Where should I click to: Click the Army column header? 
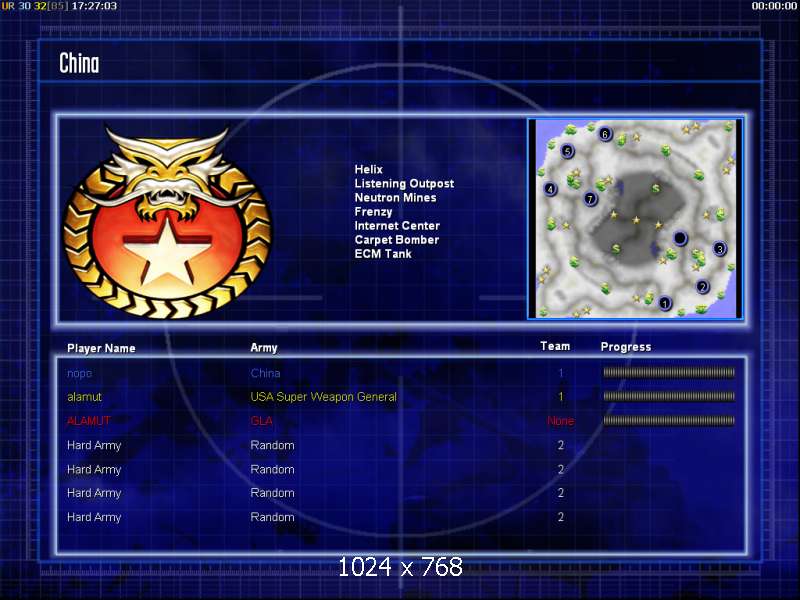click(264, 348)
